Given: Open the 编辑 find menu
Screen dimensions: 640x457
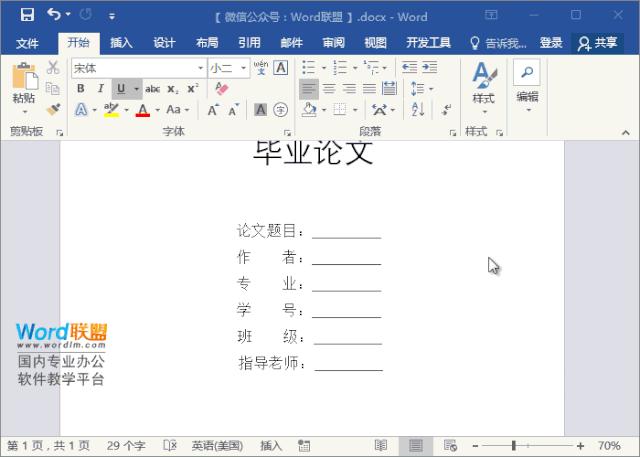Looking at the screenshot, I should 527,86.
